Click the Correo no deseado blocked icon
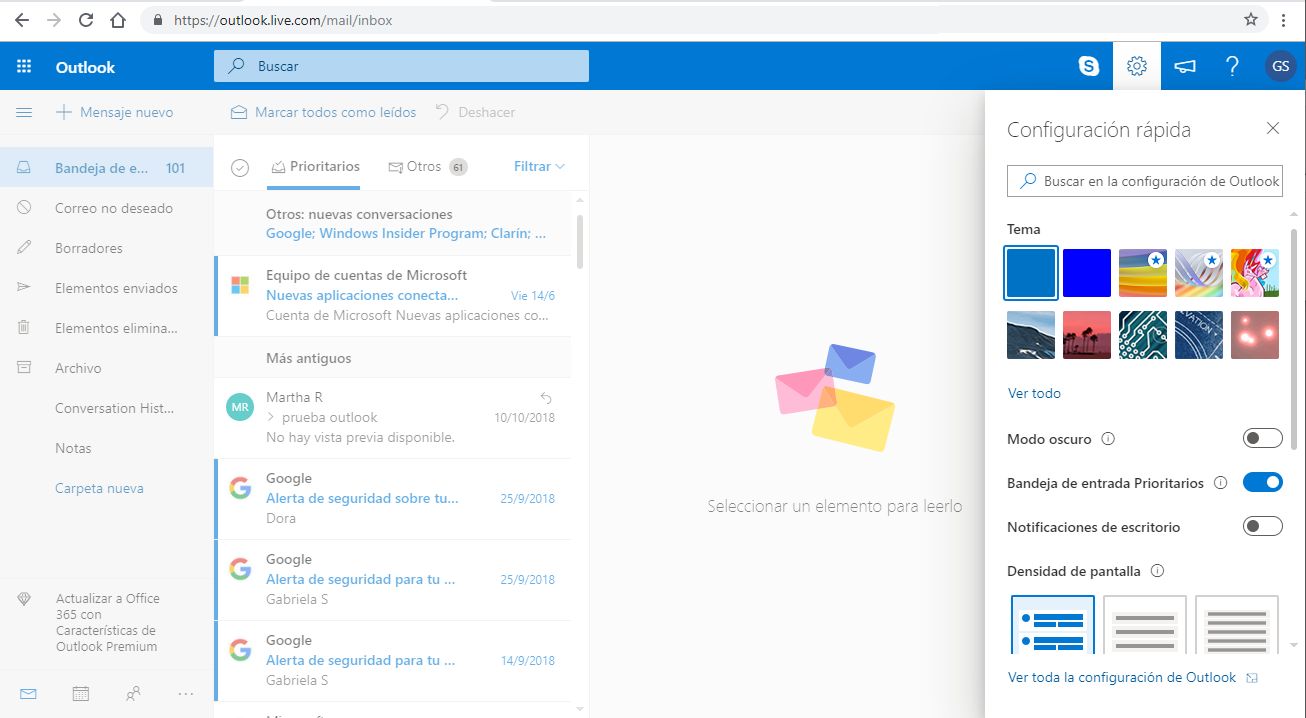Viewport: 1306px width, 718px height. 24,208
